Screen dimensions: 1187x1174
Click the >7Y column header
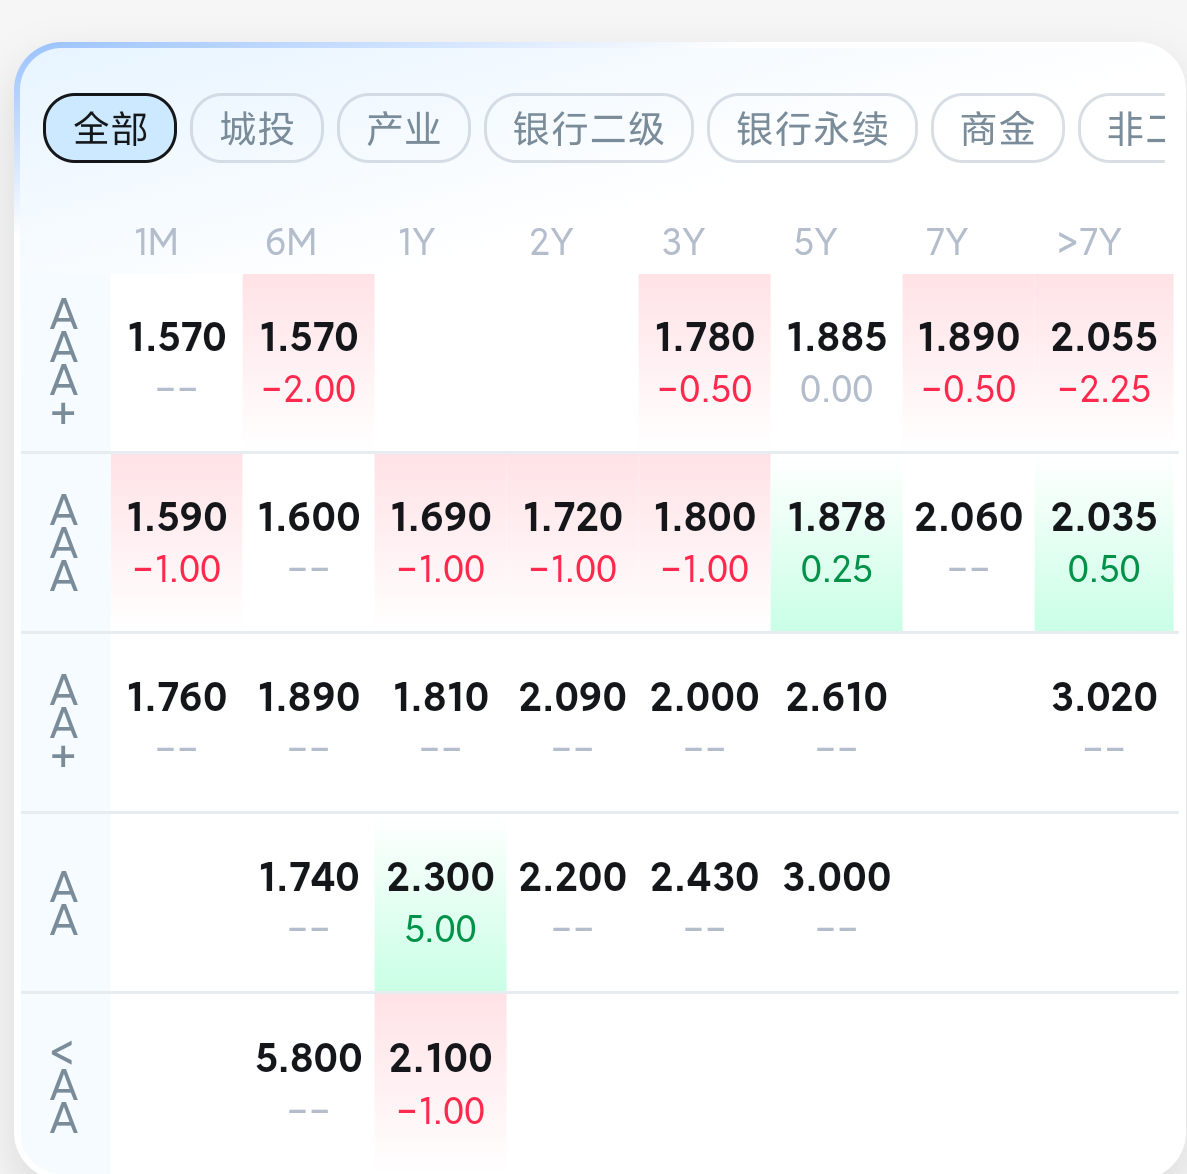click(1089, 242)
